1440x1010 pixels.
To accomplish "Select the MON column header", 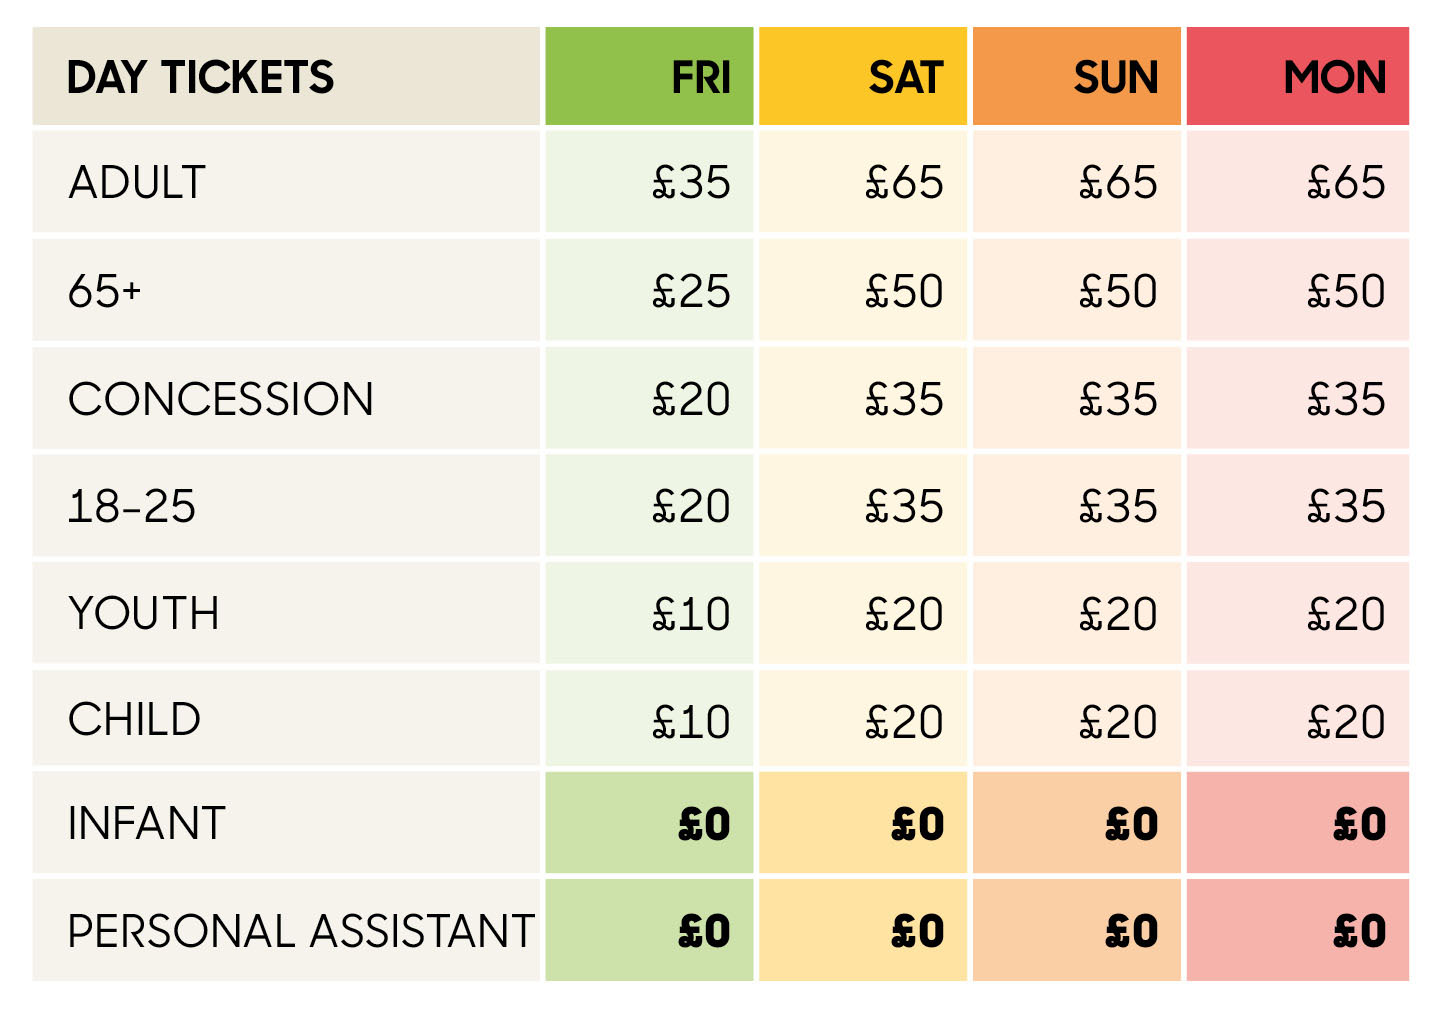I will [x=1334, y=78].
